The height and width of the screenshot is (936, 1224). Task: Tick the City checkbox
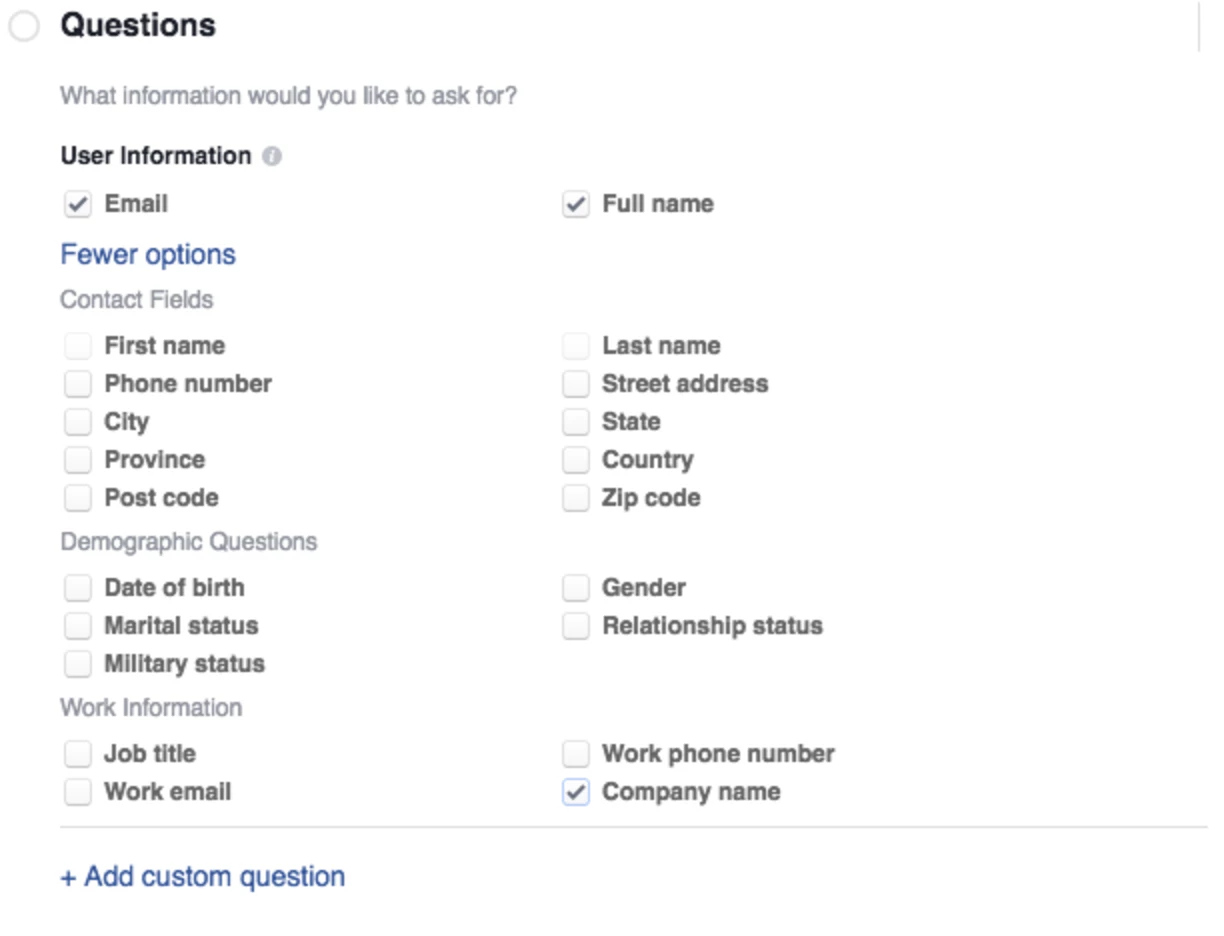pos(77,422)
